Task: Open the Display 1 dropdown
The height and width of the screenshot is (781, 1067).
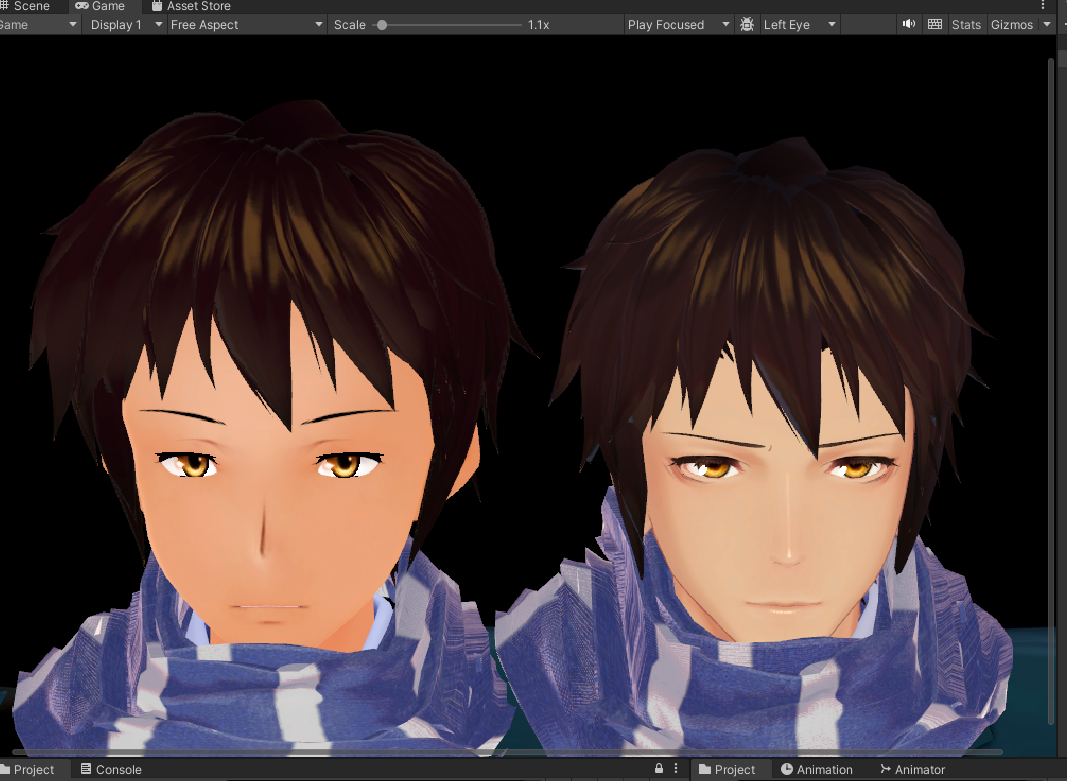Action: tap(126, 24)
